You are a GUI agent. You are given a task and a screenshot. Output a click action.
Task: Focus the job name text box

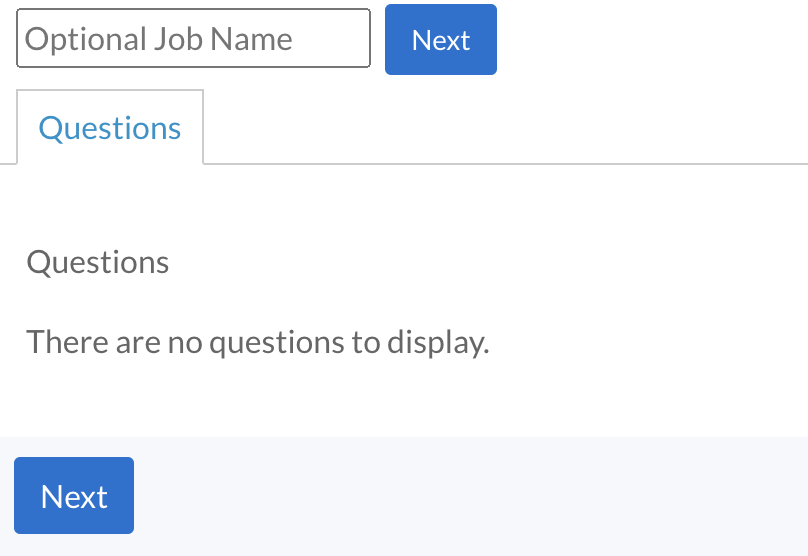click(193, 39)
